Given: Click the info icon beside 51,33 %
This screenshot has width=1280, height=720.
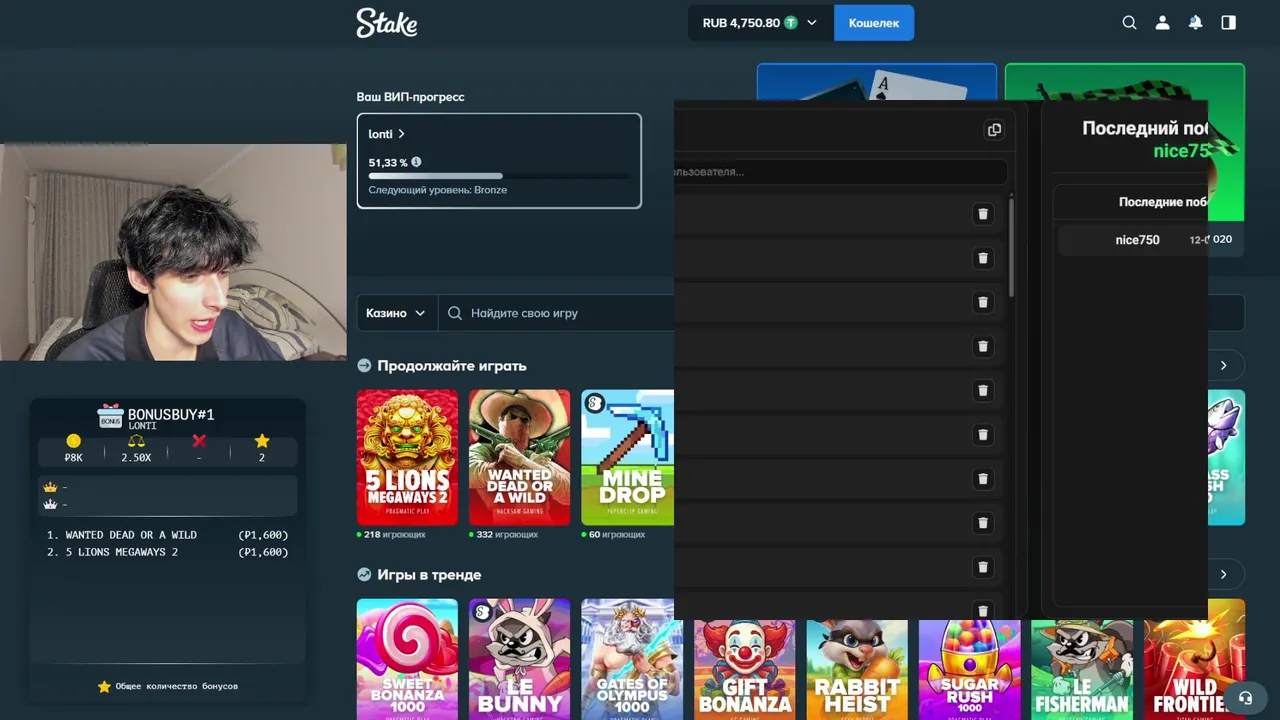Looking at the screenshot, I should point(416,161).
